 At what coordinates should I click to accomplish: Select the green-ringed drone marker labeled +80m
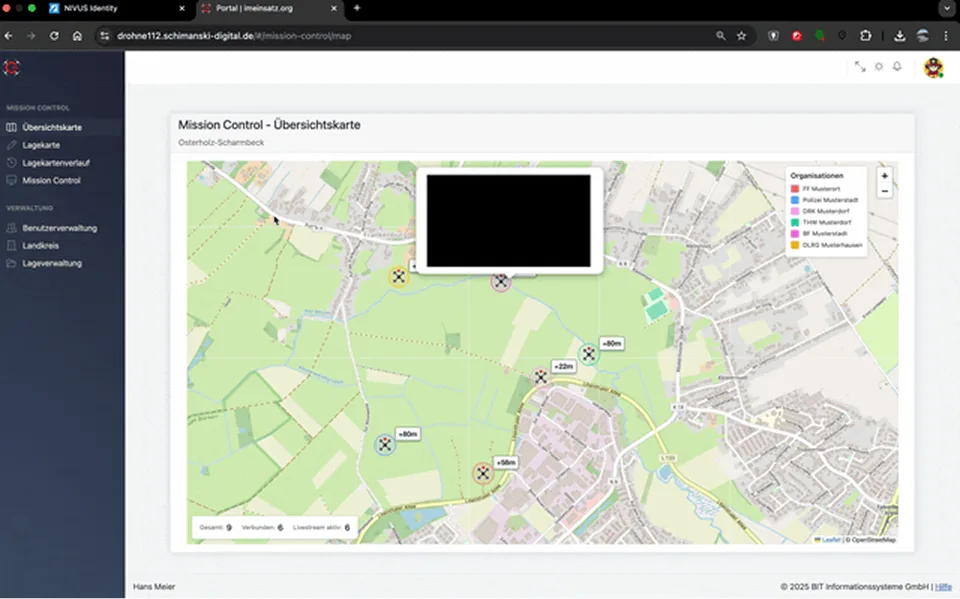click(588, 353)
